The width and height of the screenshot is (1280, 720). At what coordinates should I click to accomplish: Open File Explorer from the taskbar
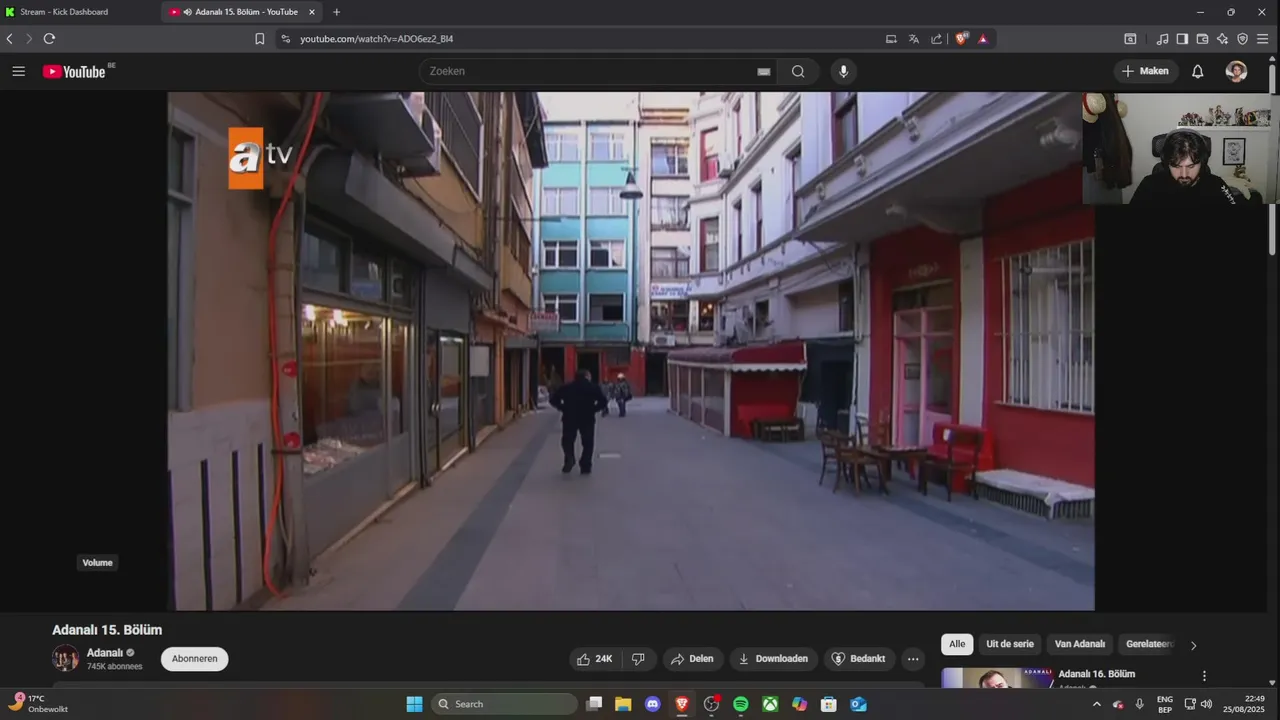(623, 704)
